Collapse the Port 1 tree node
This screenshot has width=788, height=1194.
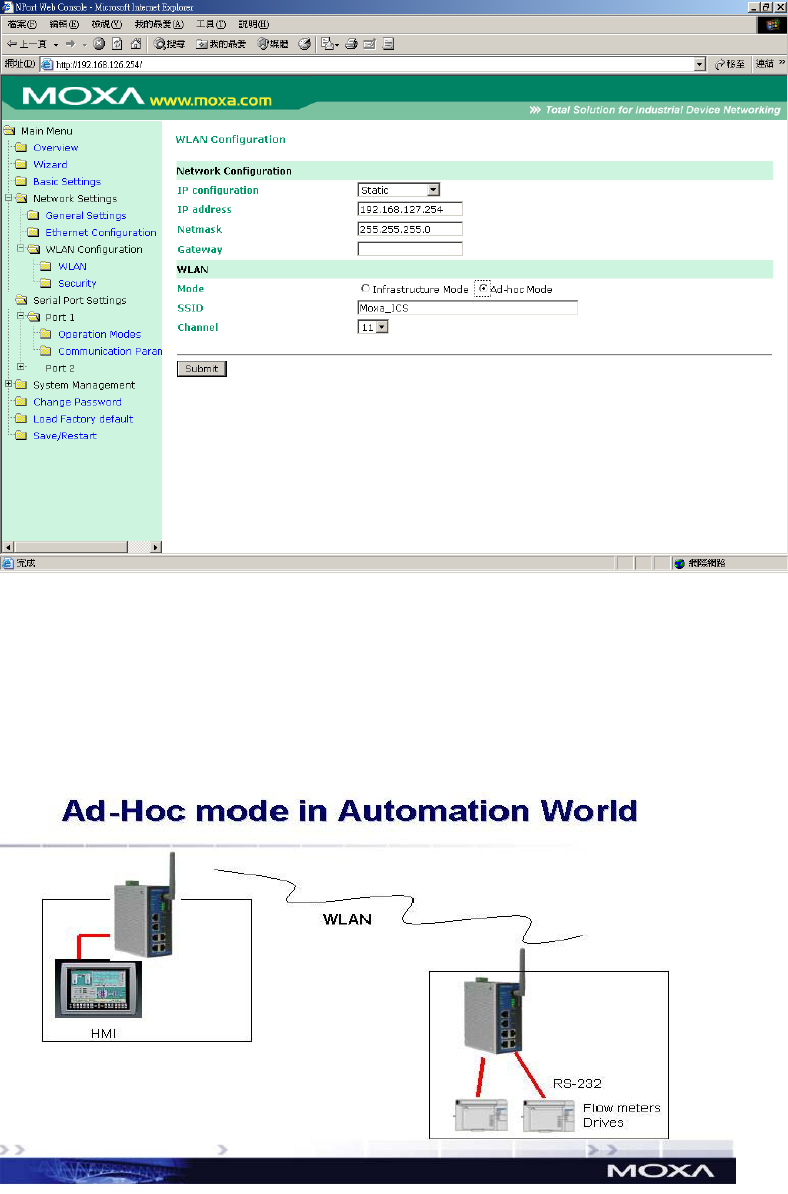pyautogui.click(x=21, y=316)
